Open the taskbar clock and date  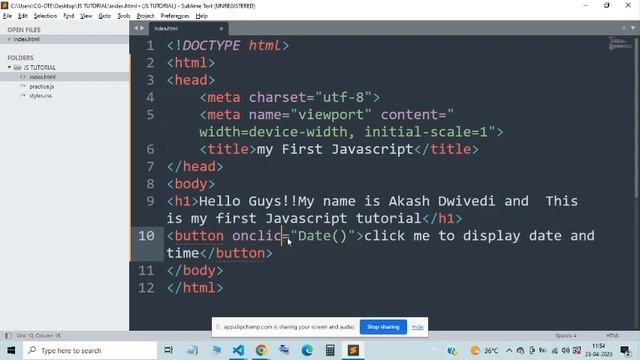pyautogui.click(x=598, y=351)
